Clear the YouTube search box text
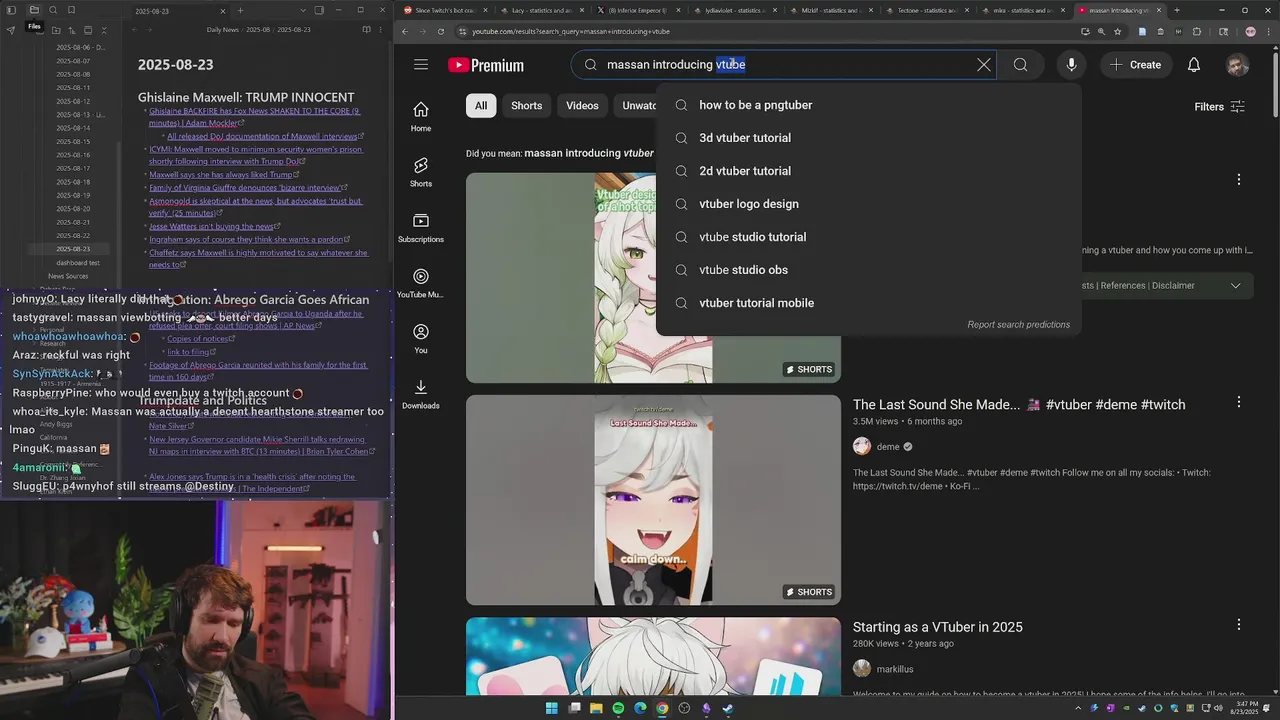The height and width of the screenshot is (720, 1280). click(984, 65)
